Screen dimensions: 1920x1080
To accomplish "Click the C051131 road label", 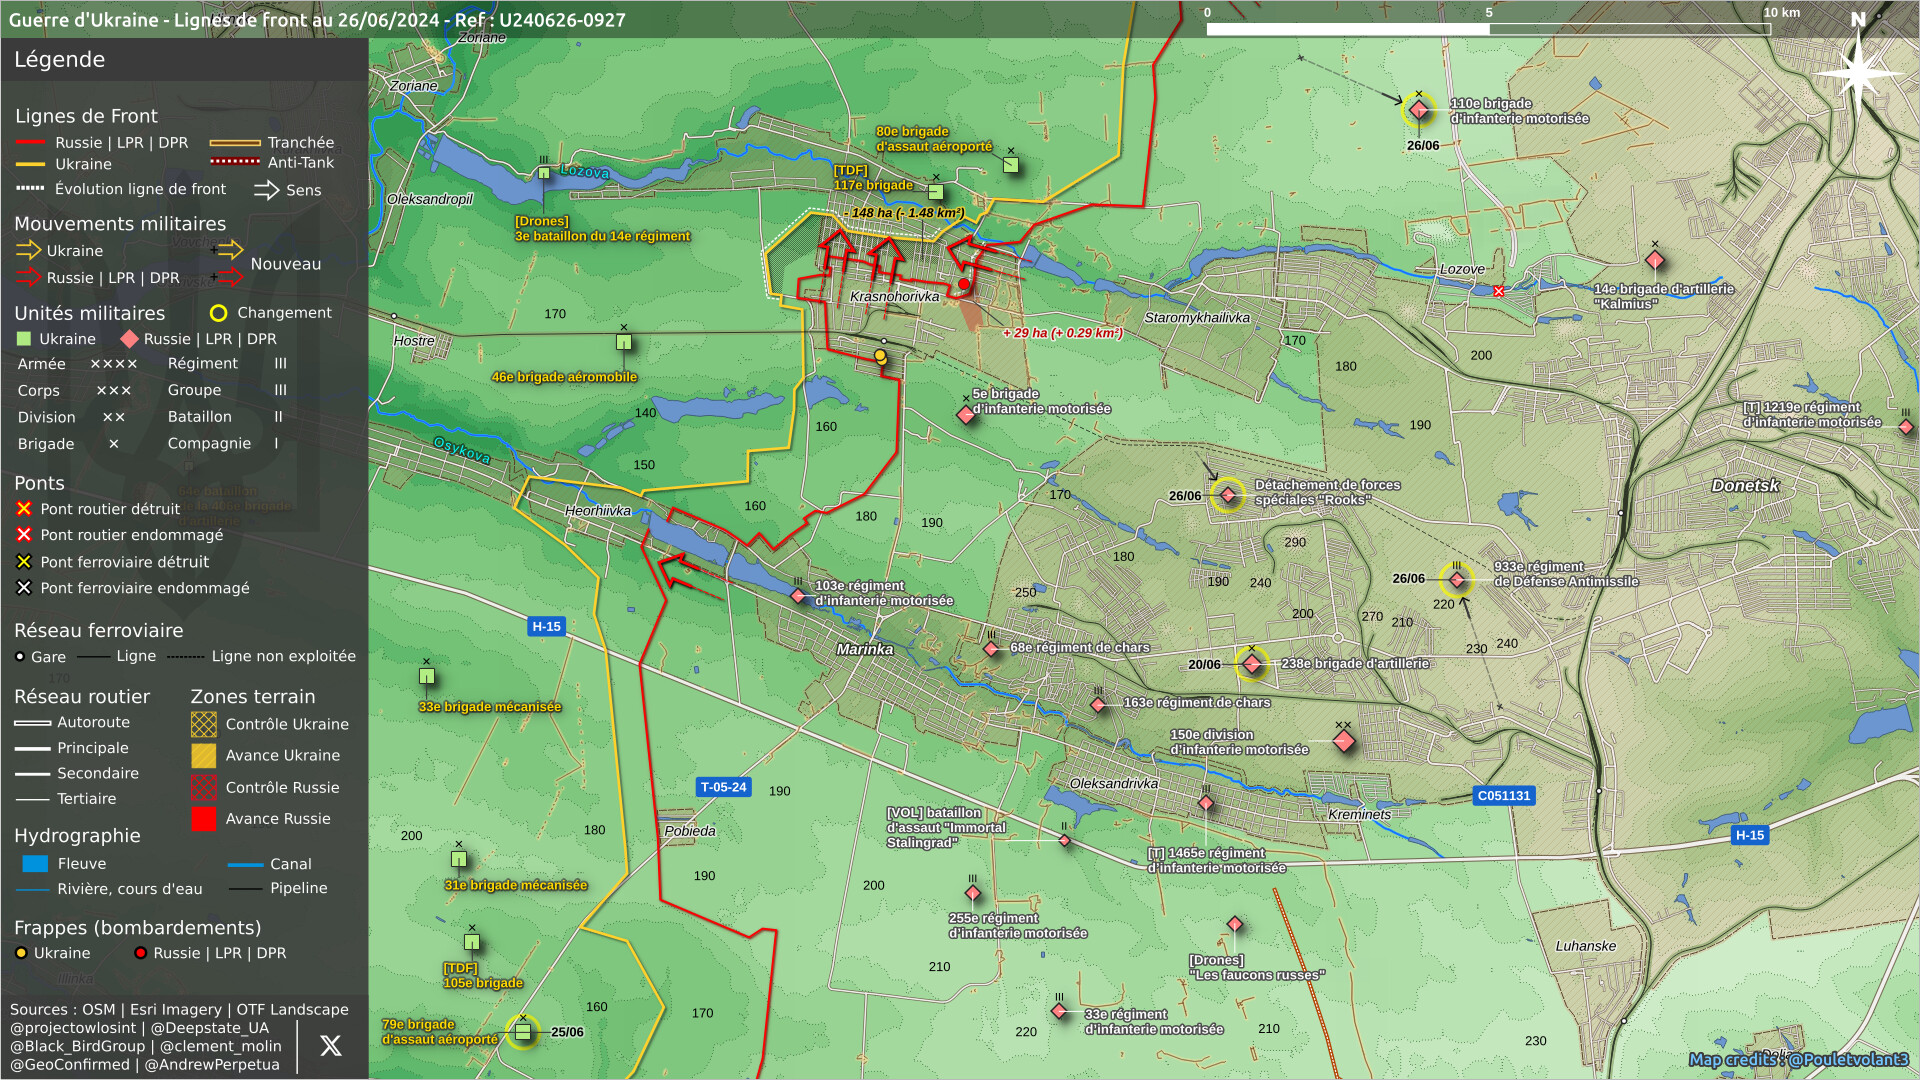I will (1503, 796).
